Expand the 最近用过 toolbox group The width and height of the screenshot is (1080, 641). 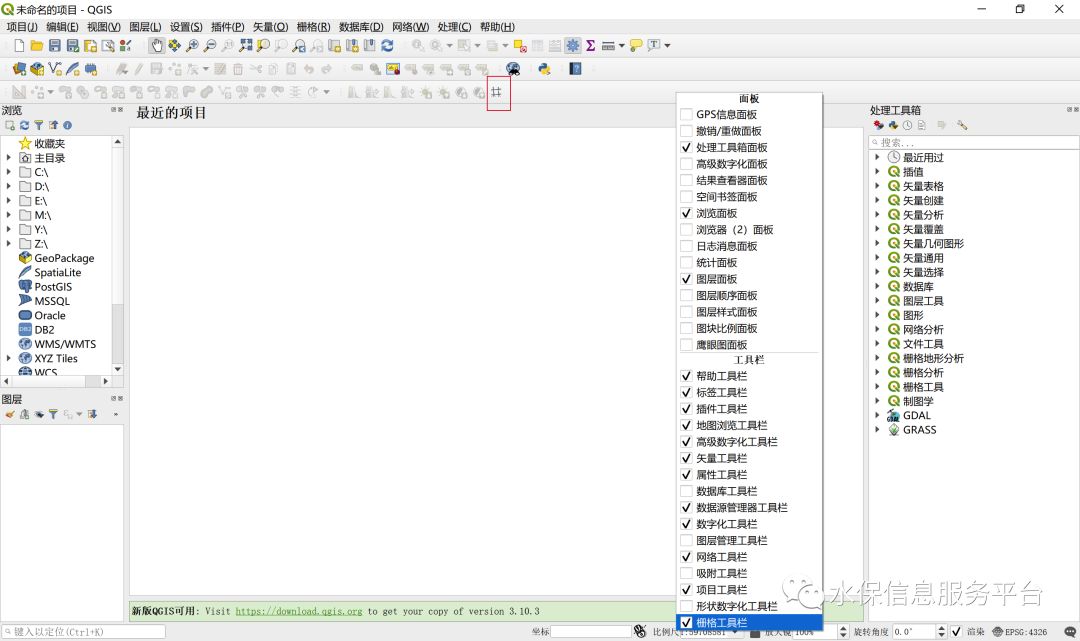click(x=878, y=157)
